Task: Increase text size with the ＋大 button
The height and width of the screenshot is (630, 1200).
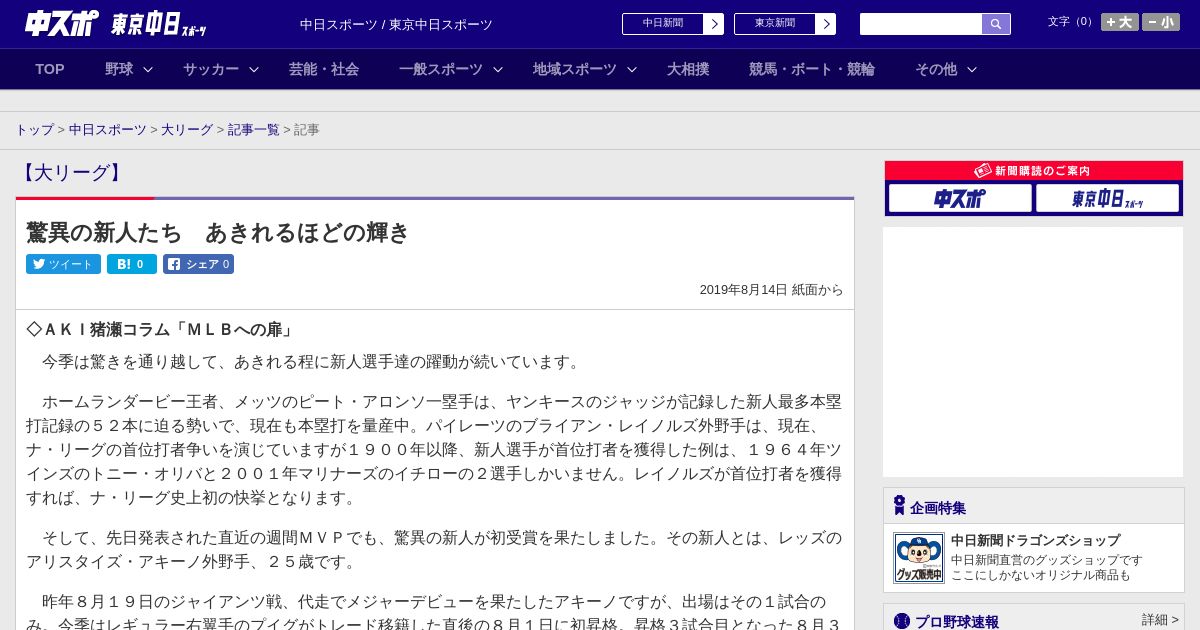Action: pos(1120,22)
